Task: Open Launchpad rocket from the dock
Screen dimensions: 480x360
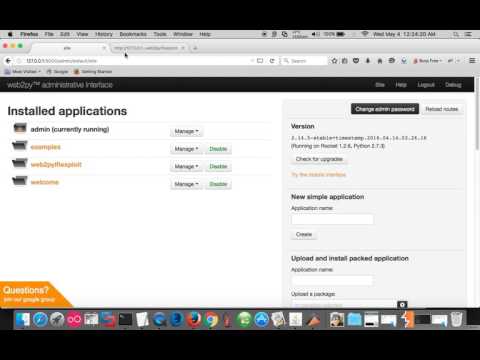Action: tap(57, 320)
